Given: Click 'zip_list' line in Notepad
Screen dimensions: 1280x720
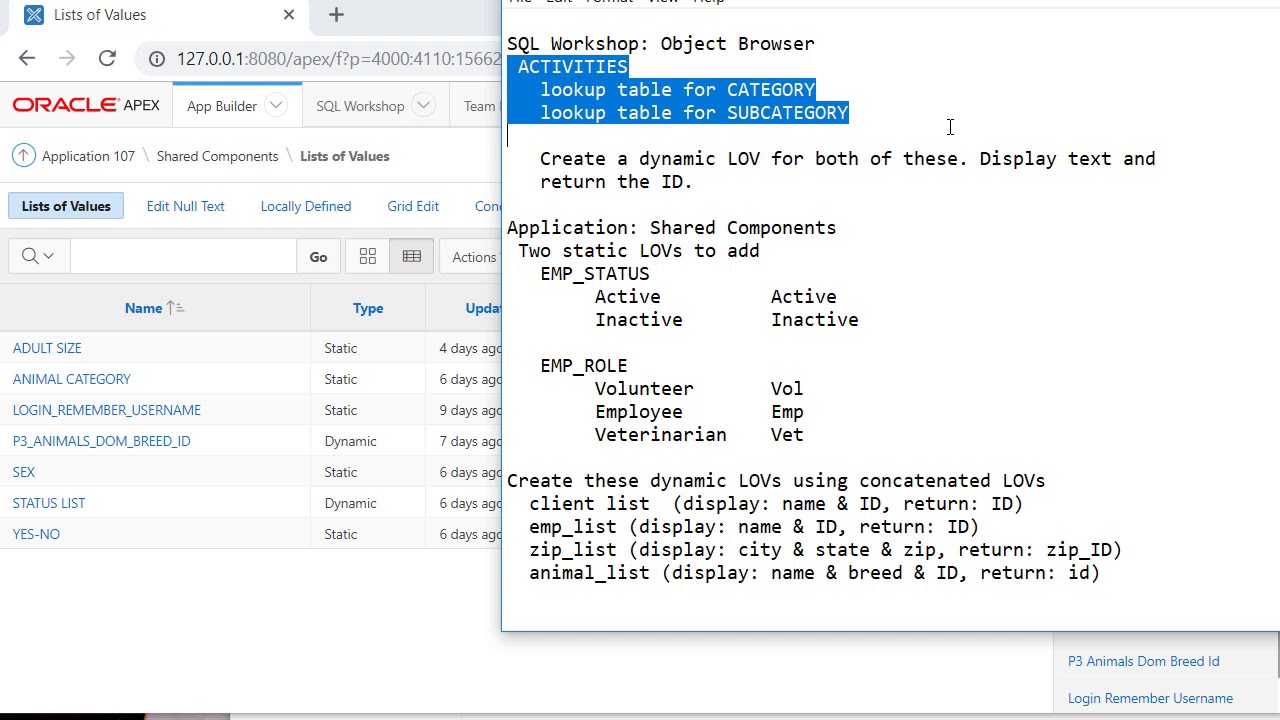Looking at the screenshot, I should coord(826,550).
